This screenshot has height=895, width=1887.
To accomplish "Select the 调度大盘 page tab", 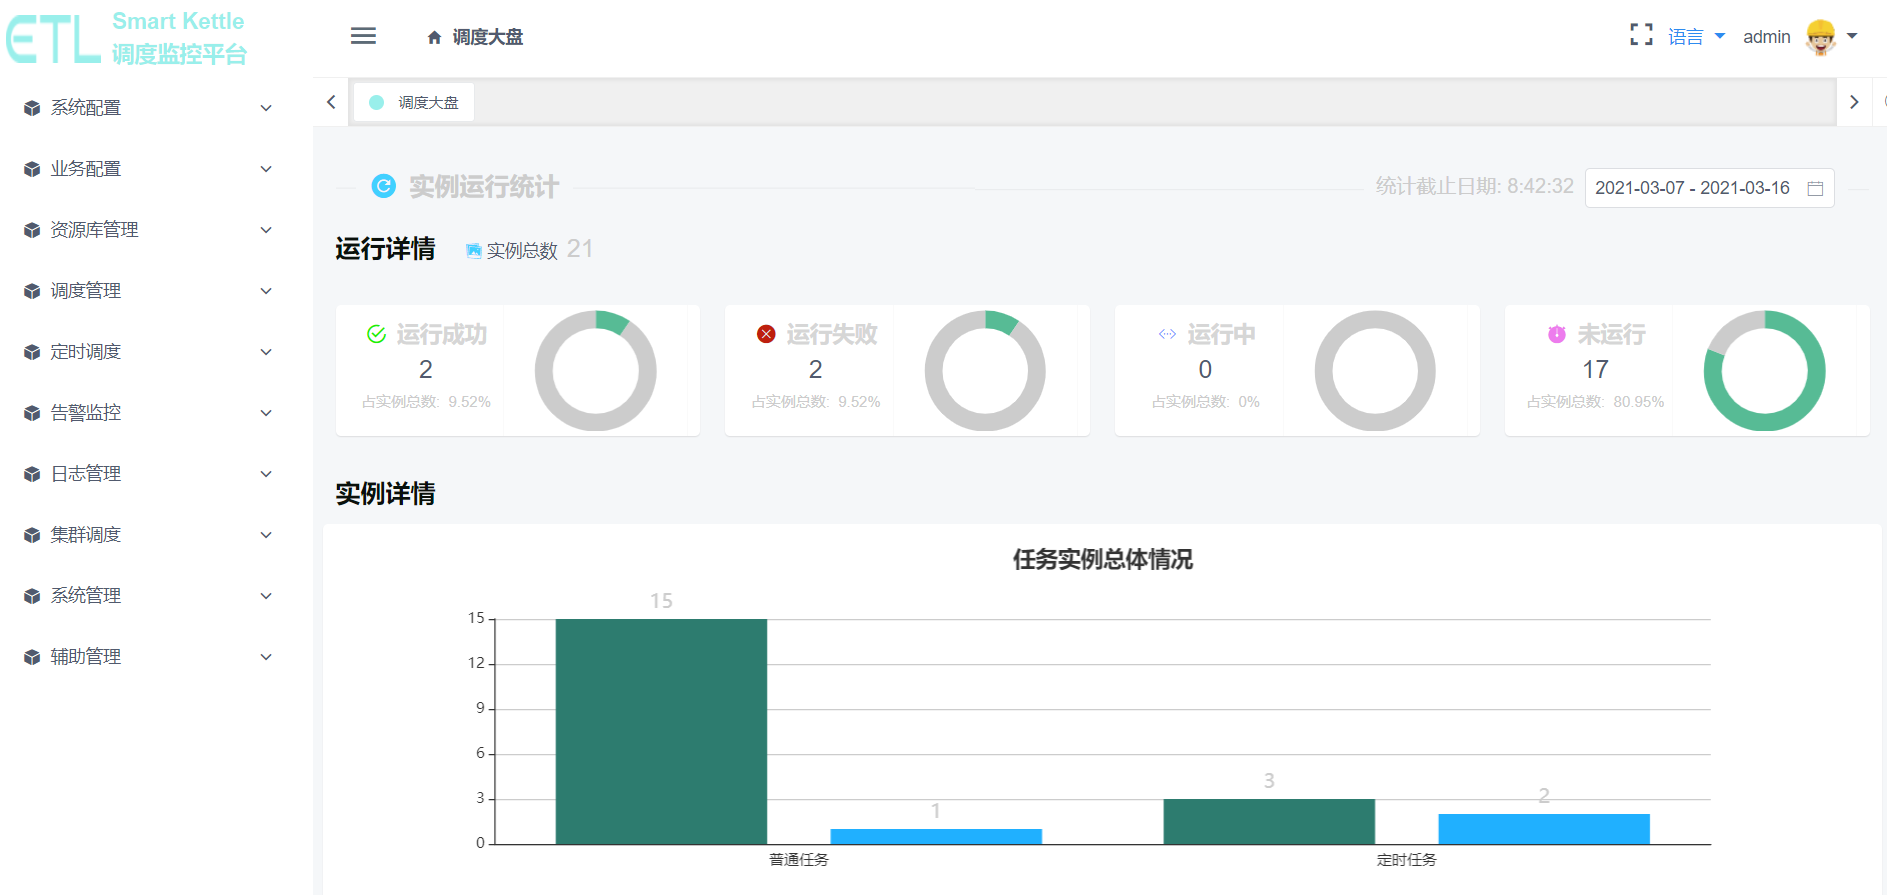I will pos(413,102).
